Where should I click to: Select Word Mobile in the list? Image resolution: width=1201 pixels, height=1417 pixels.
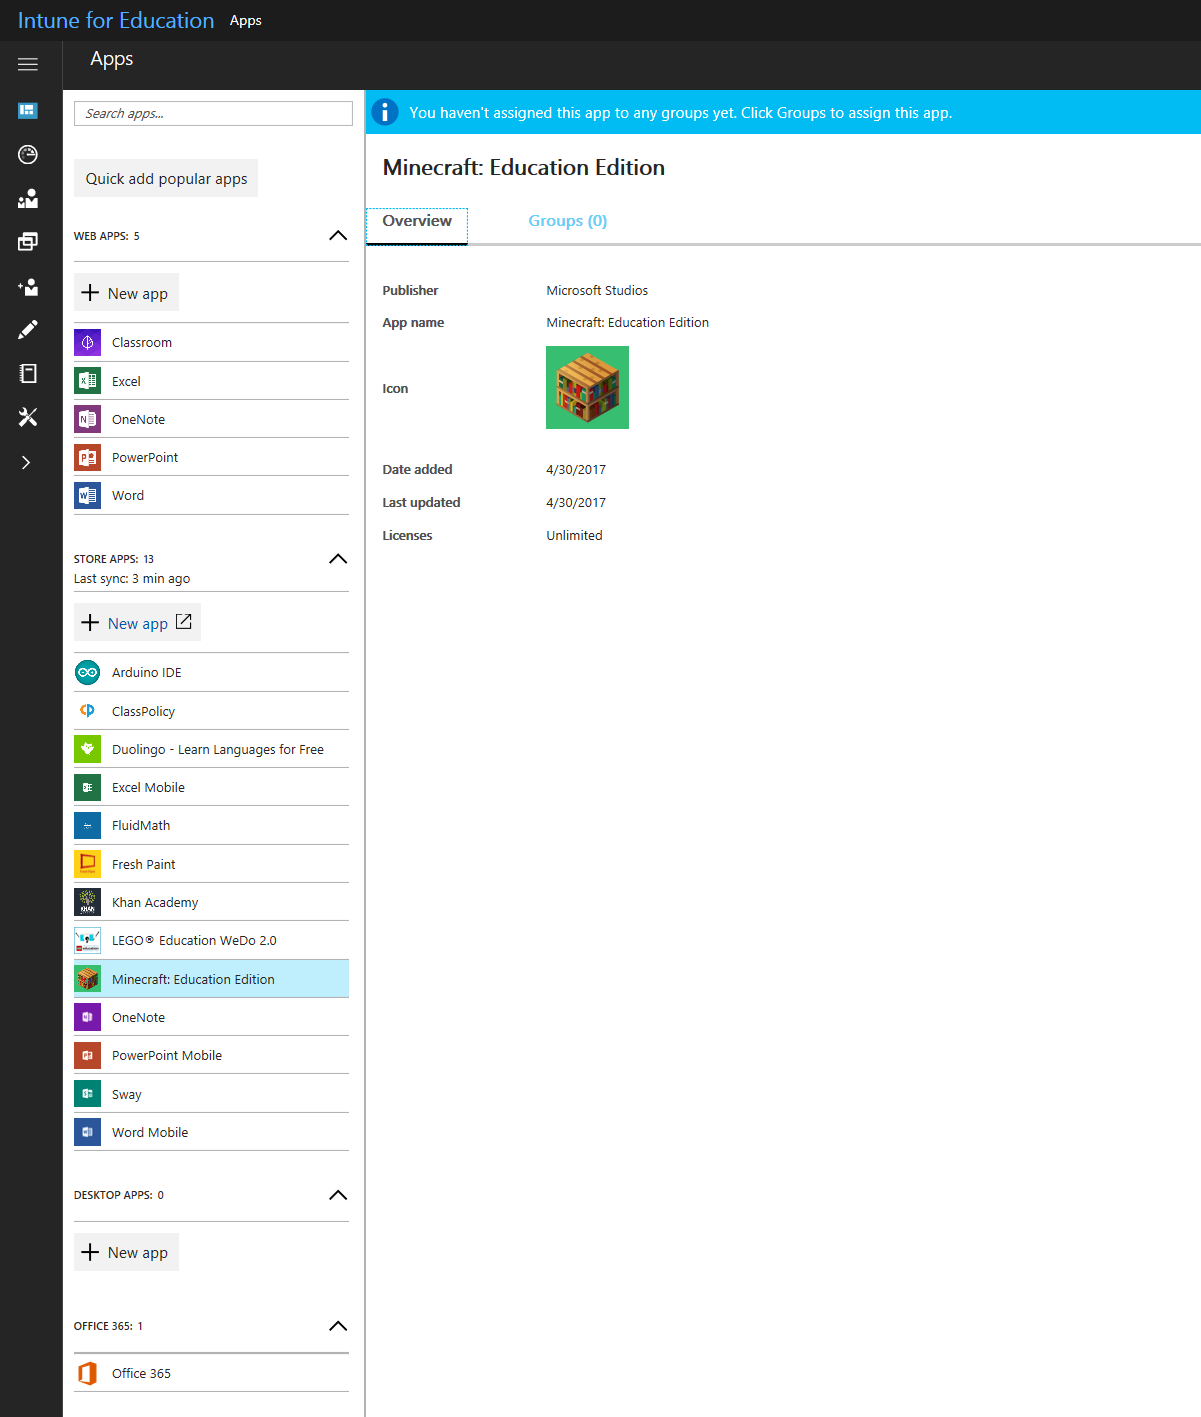211,1132
